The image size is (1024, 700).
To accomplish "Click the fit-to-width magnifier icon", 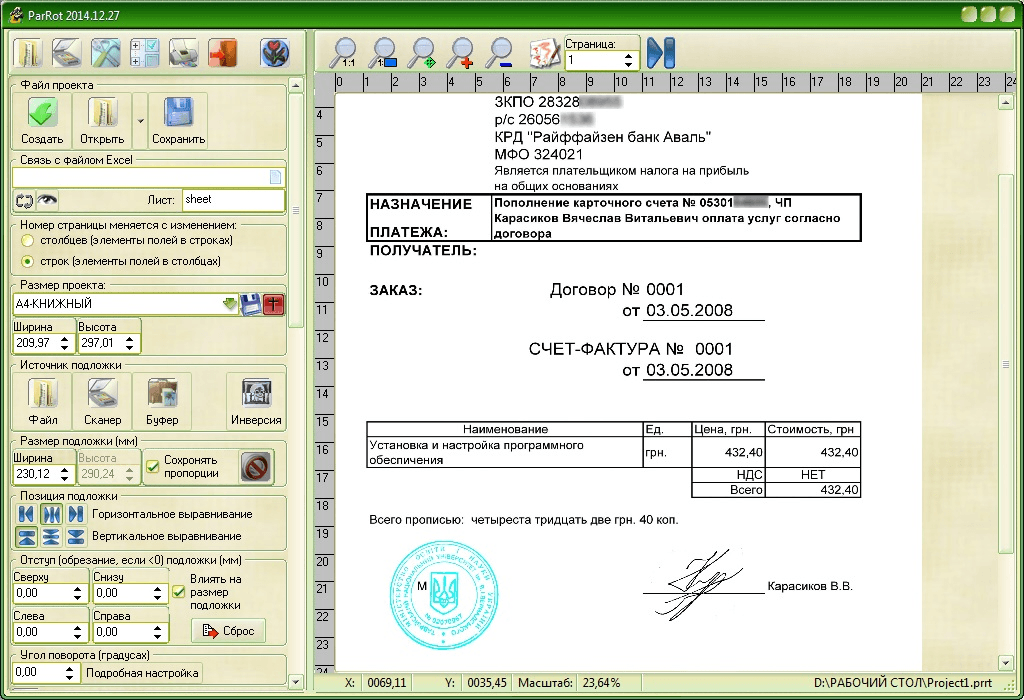I will pos(384,53).
